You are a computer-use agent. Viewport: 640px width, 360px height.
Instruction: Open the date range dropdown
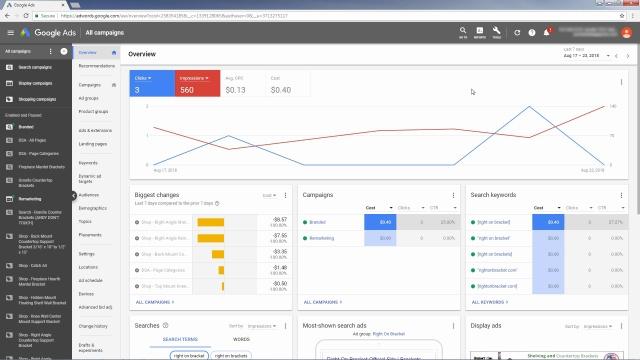click(x=586, y=56)
